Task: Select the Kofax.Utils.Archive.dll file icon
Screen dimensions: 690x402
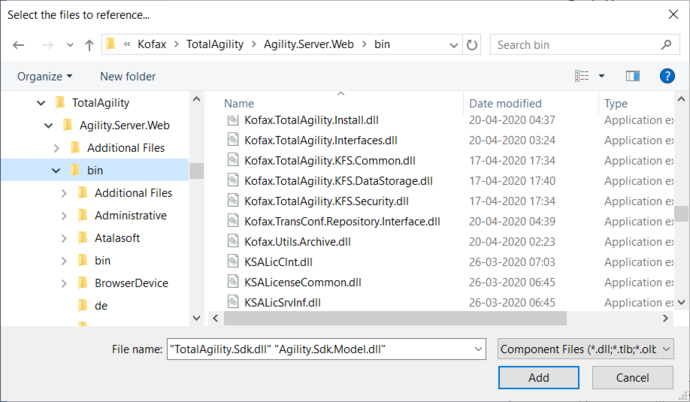Action: [x=233, y=241]
